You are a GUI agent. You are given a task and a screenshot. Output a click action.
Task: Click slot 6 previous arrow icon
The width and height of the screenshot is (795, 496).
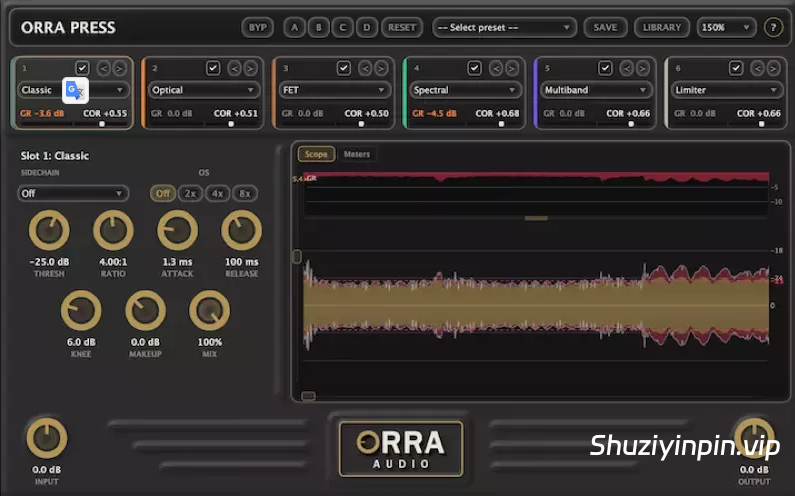[x=757, y=68]
